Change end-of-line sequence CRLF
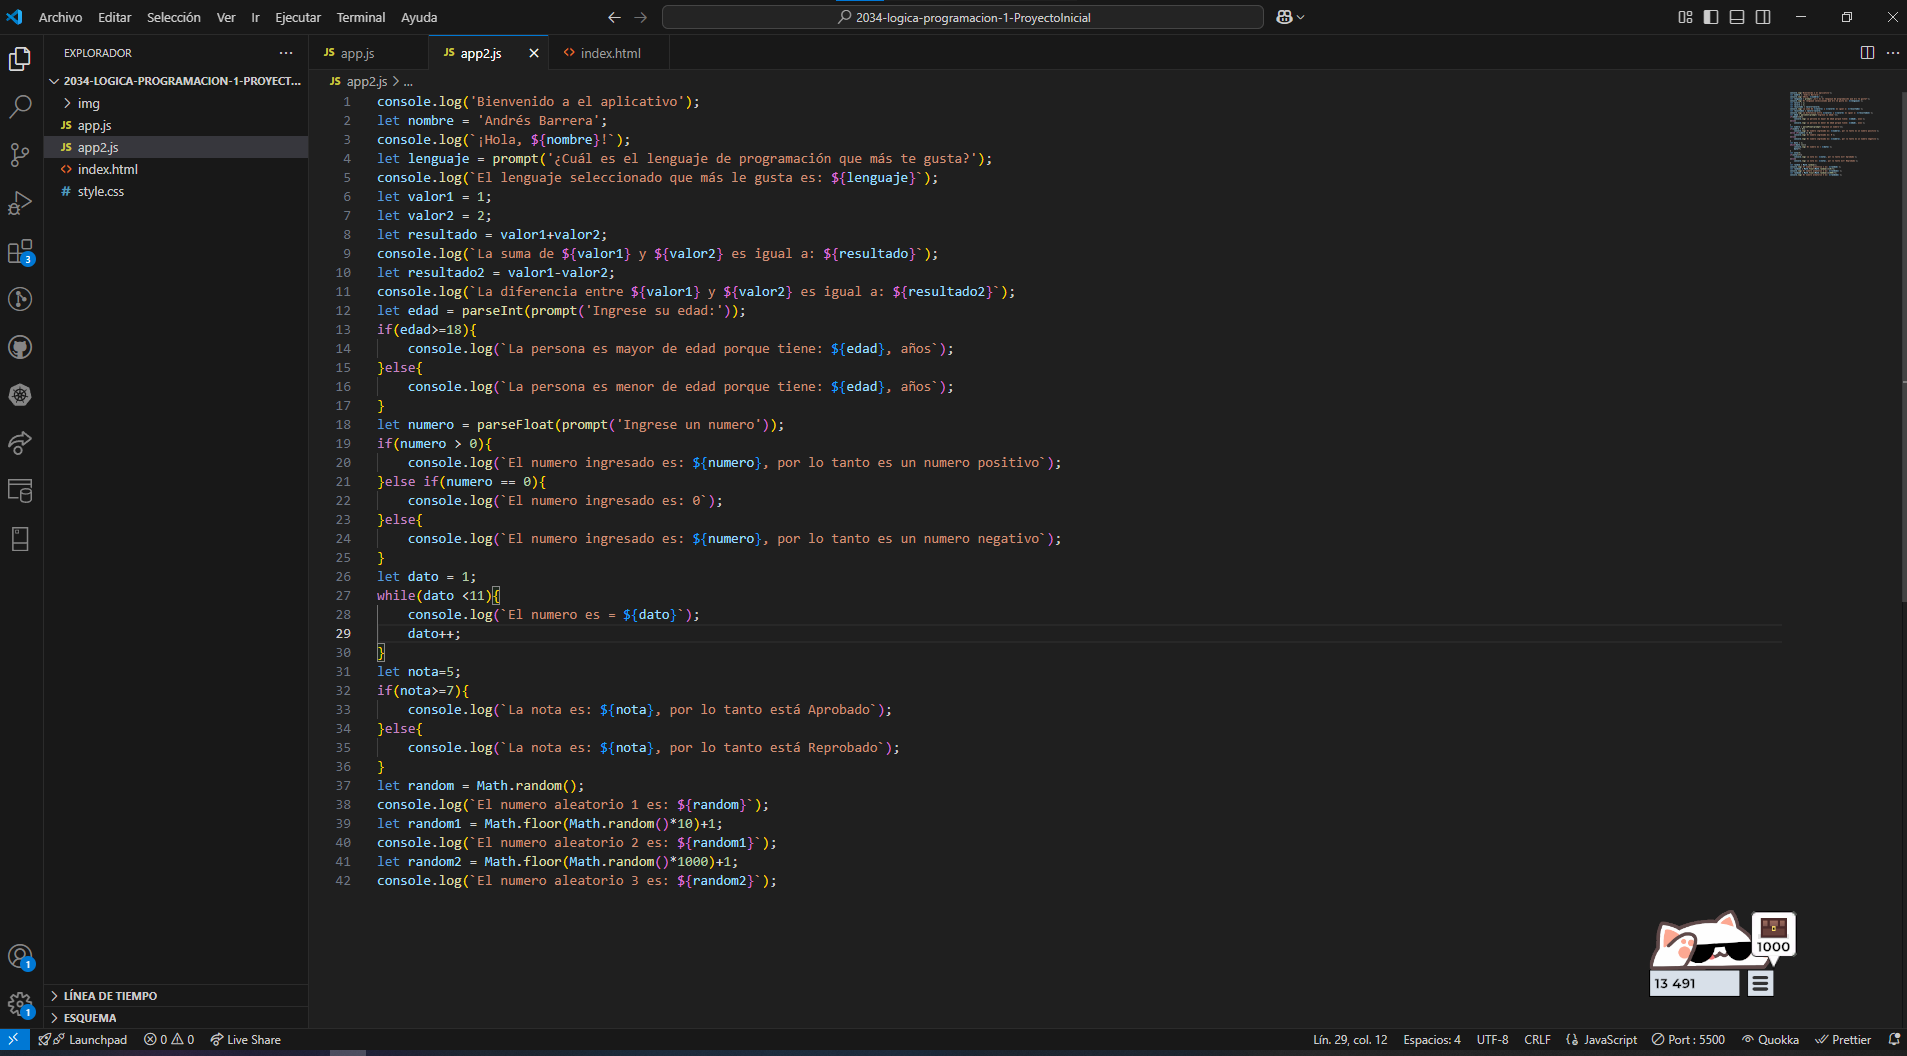Viewport: 1907px width, 1056px height. point(1537,1040)
